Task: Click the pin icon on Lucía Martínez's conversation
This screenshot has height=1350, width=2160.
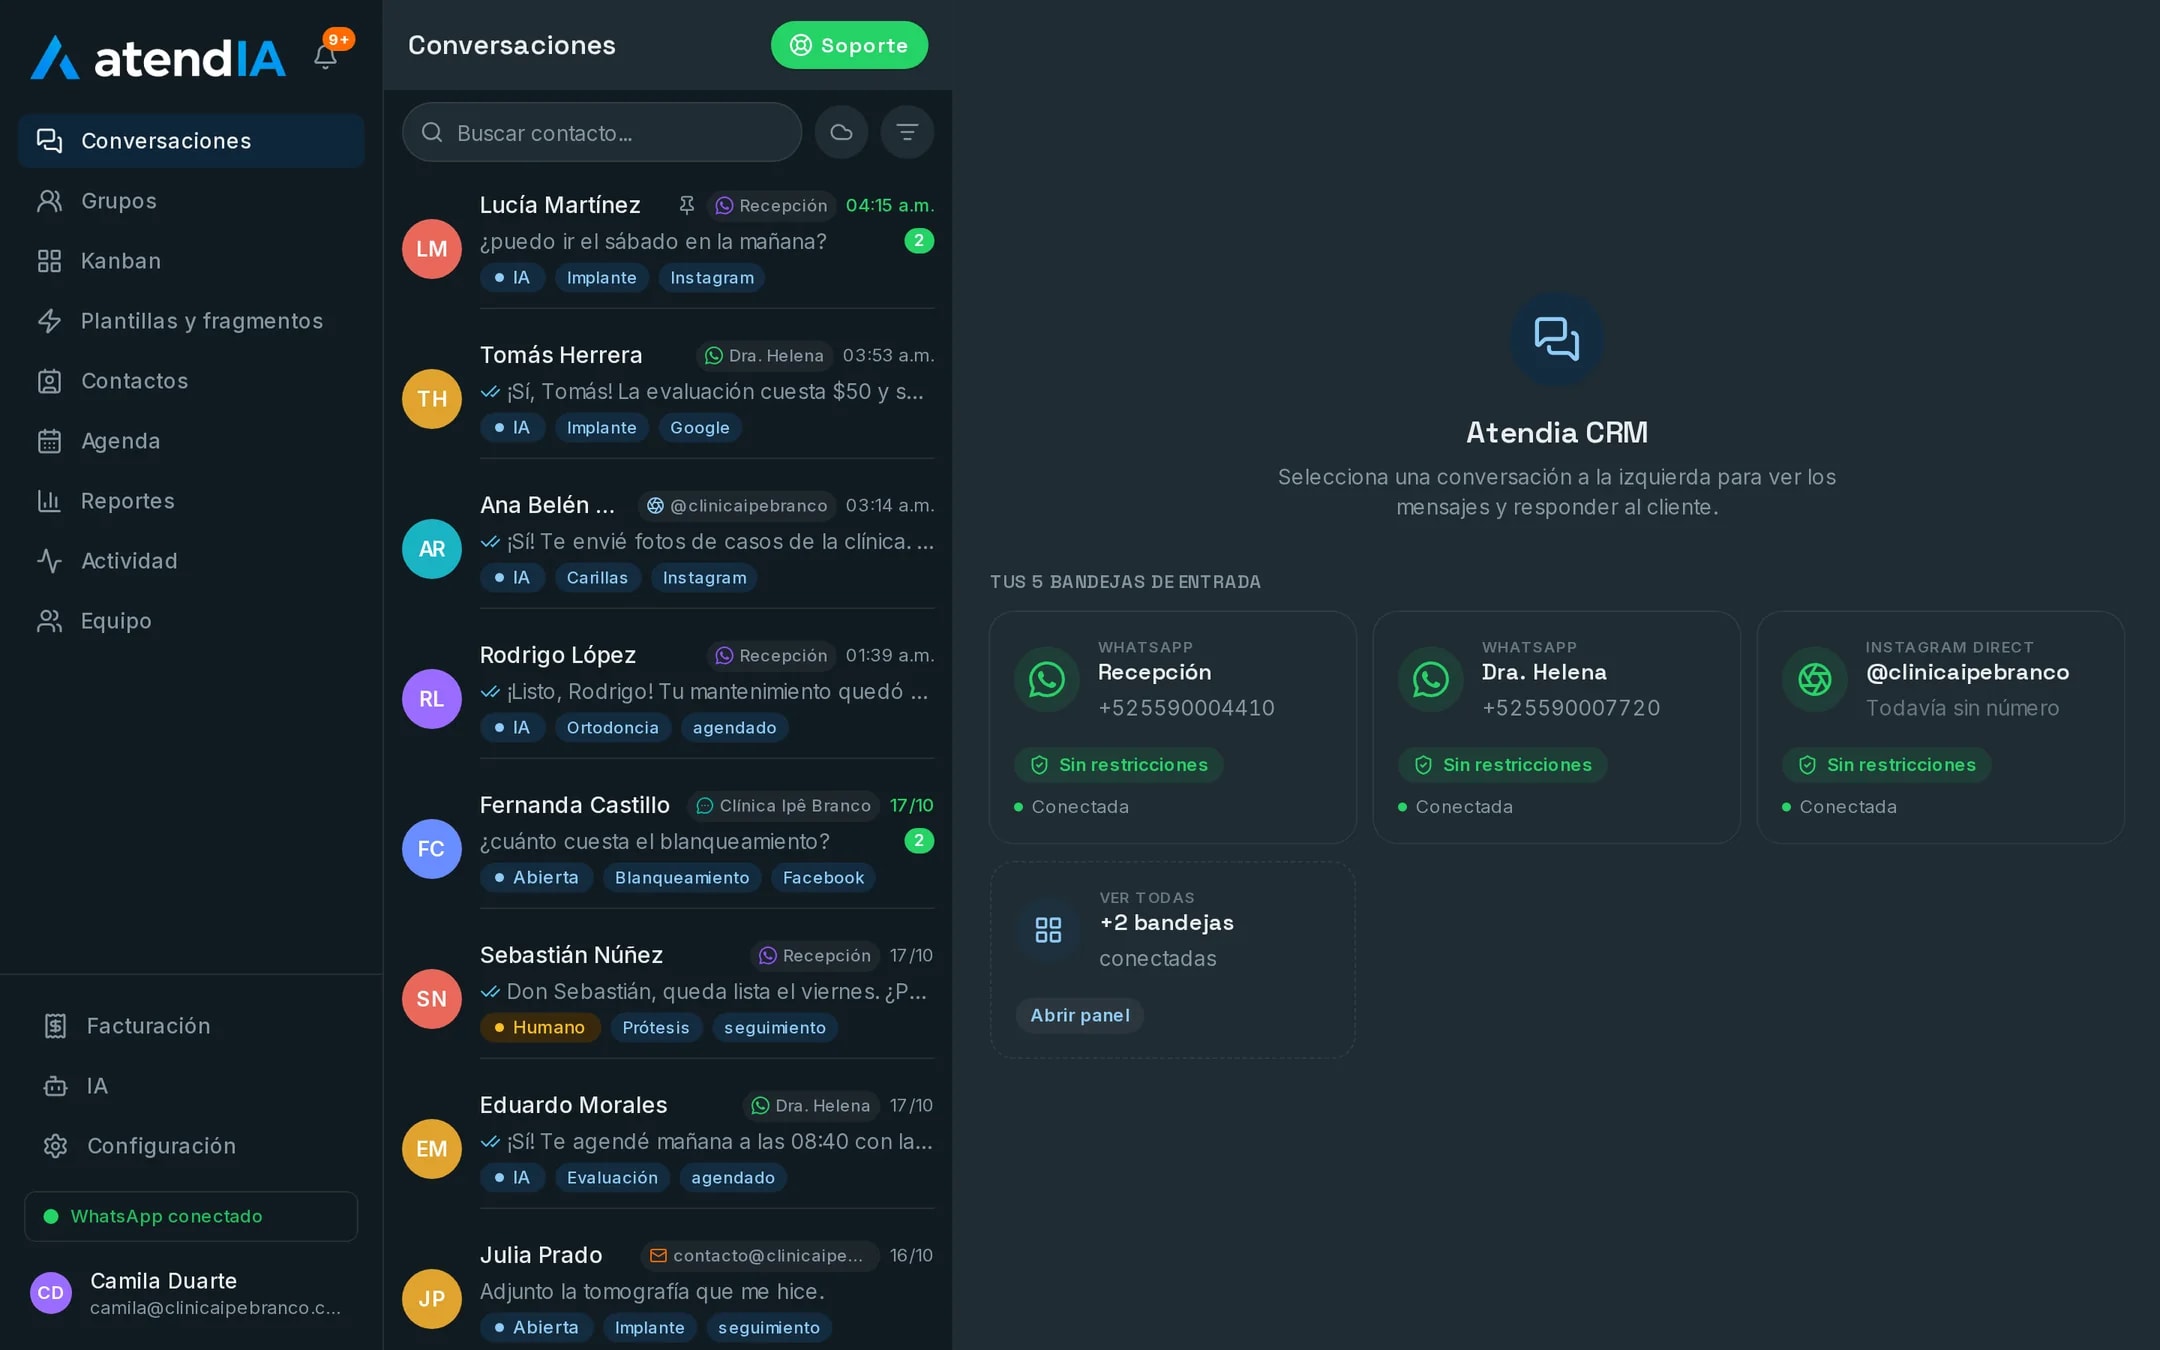Action: pyautogui.click(x=686, y=205)
